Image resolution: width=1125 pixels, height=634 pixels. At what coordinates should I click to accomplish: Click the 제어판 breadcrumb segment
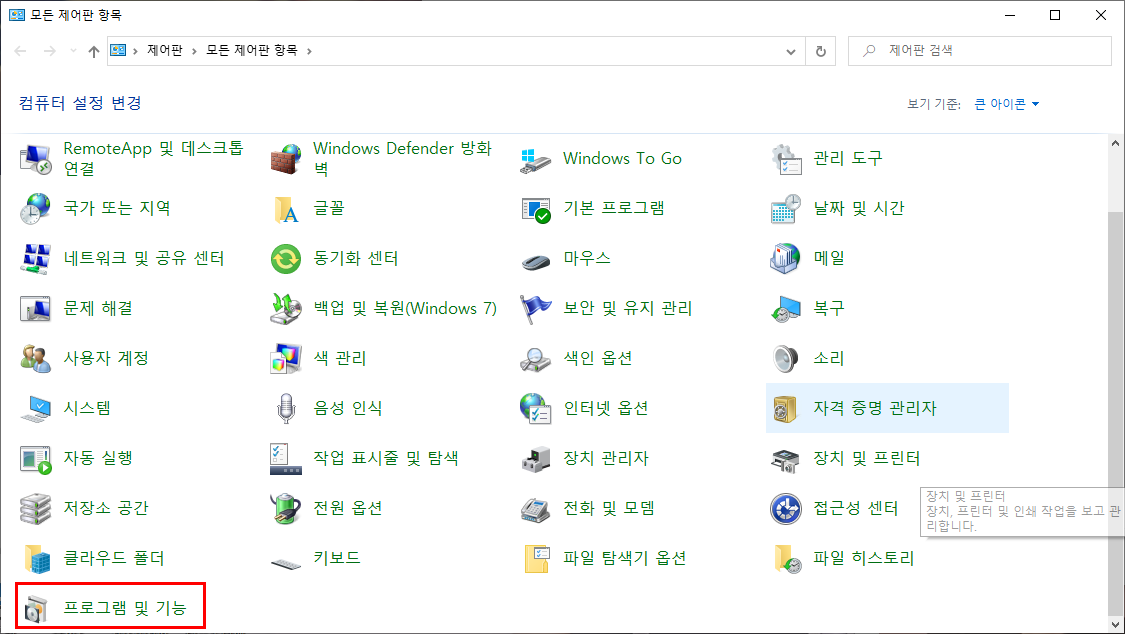tap(164, 50)
